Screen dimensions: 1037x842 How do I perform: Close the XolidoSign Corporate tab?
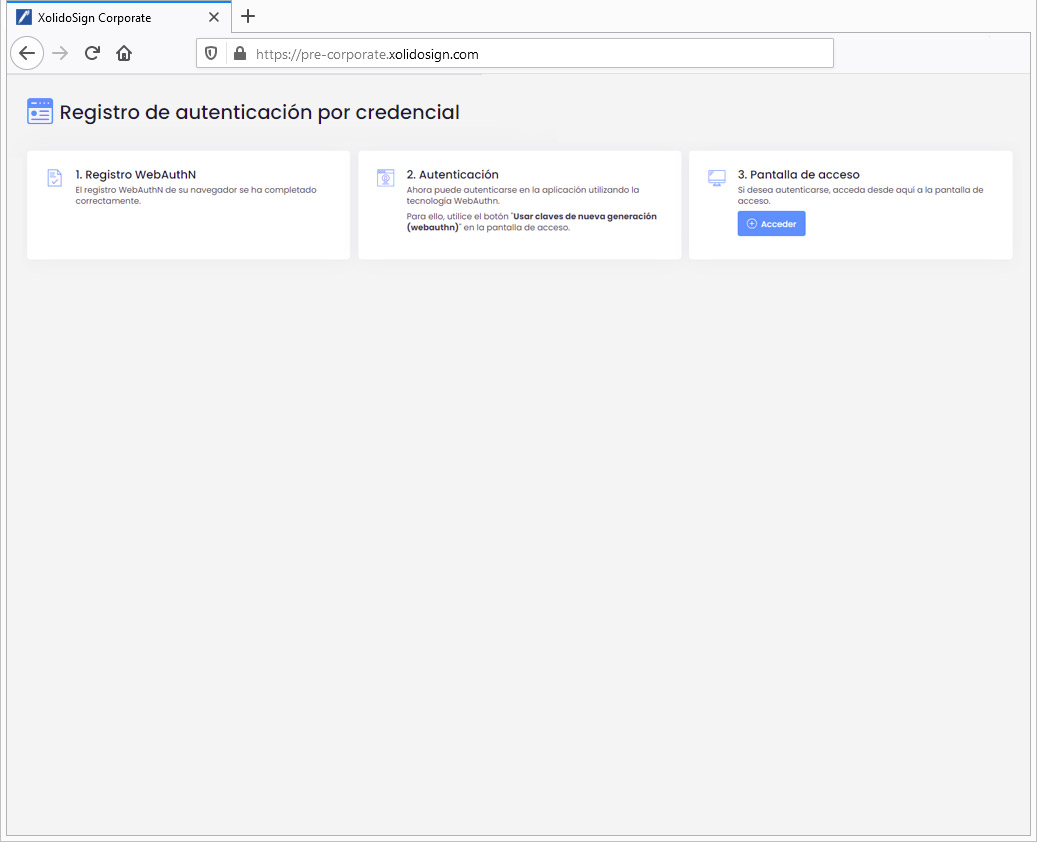click(214, 17)
